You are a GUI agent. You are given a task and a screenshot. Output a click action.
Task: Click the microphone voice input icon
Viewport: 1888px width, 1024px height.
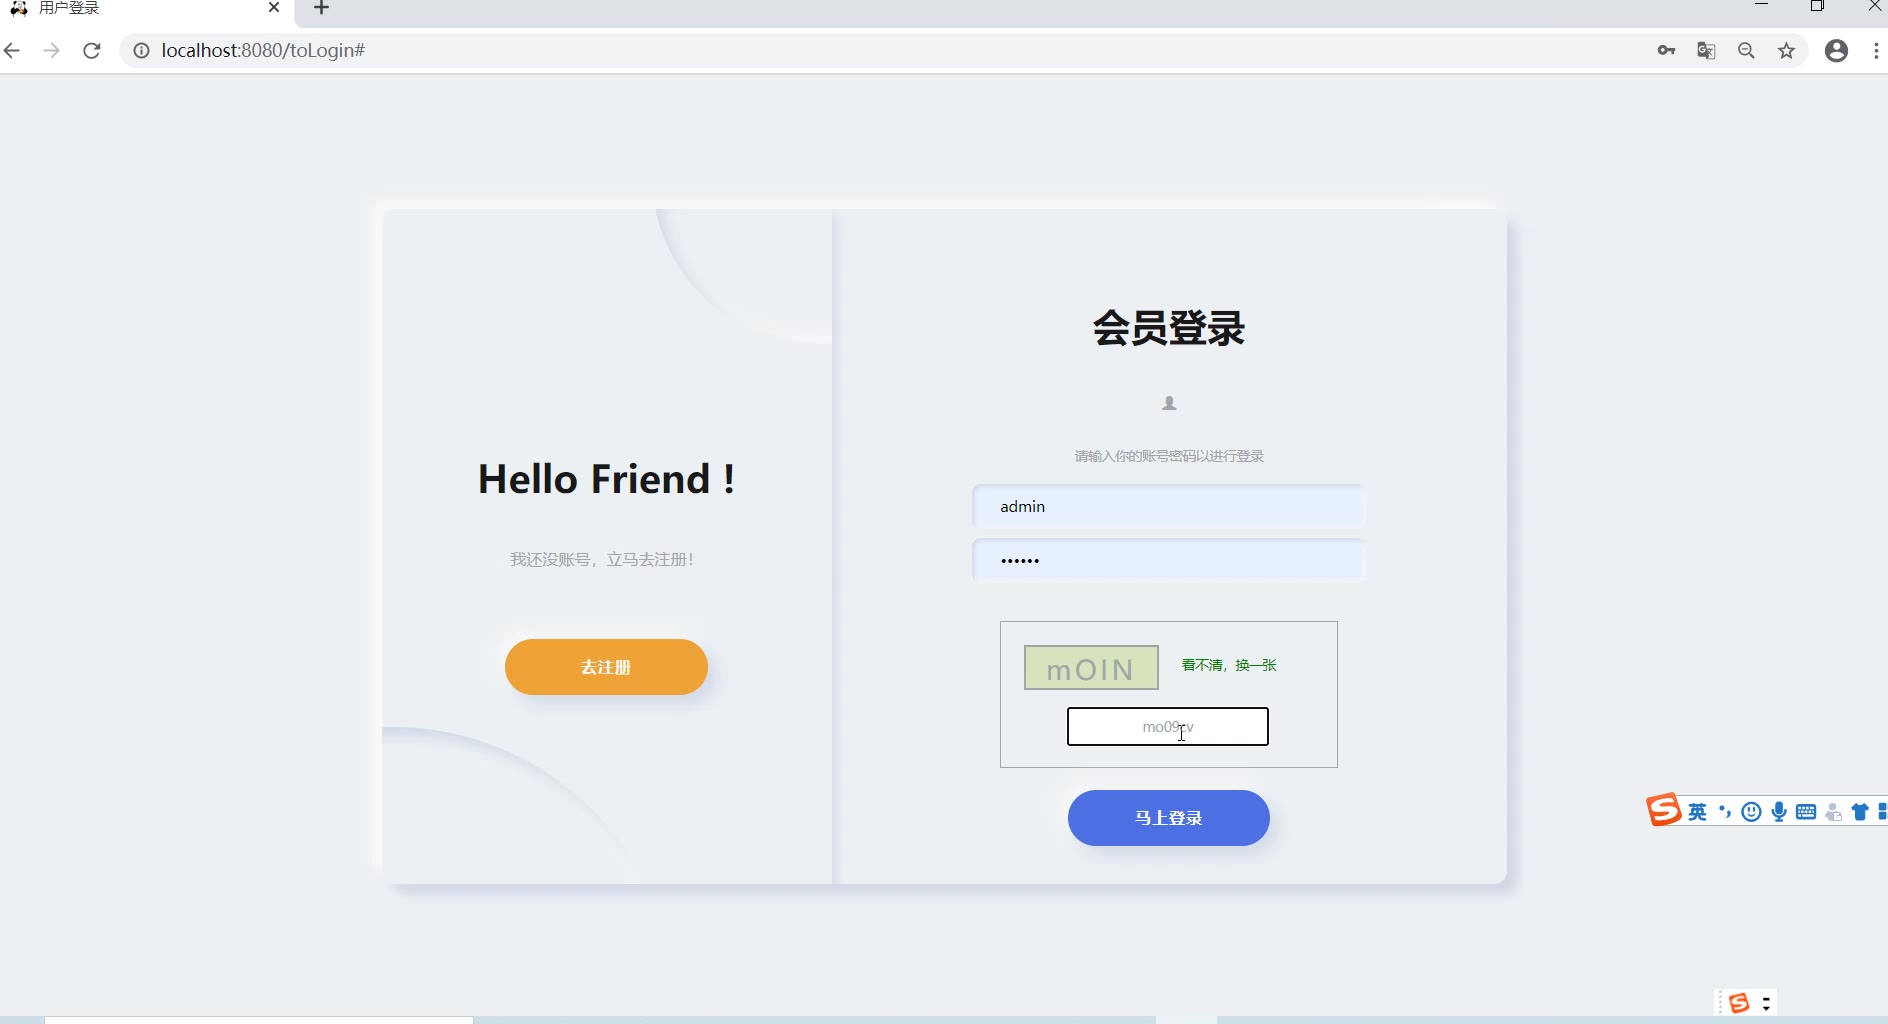click(x=1779, y=812)
